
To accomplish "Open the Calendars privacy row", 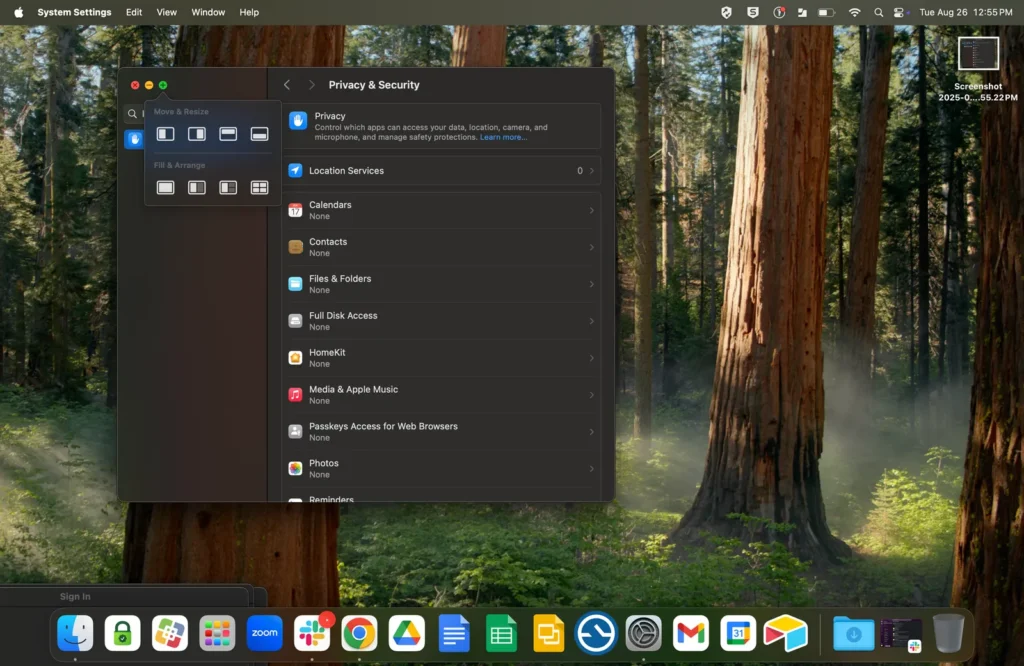I will tap(441, 210).
